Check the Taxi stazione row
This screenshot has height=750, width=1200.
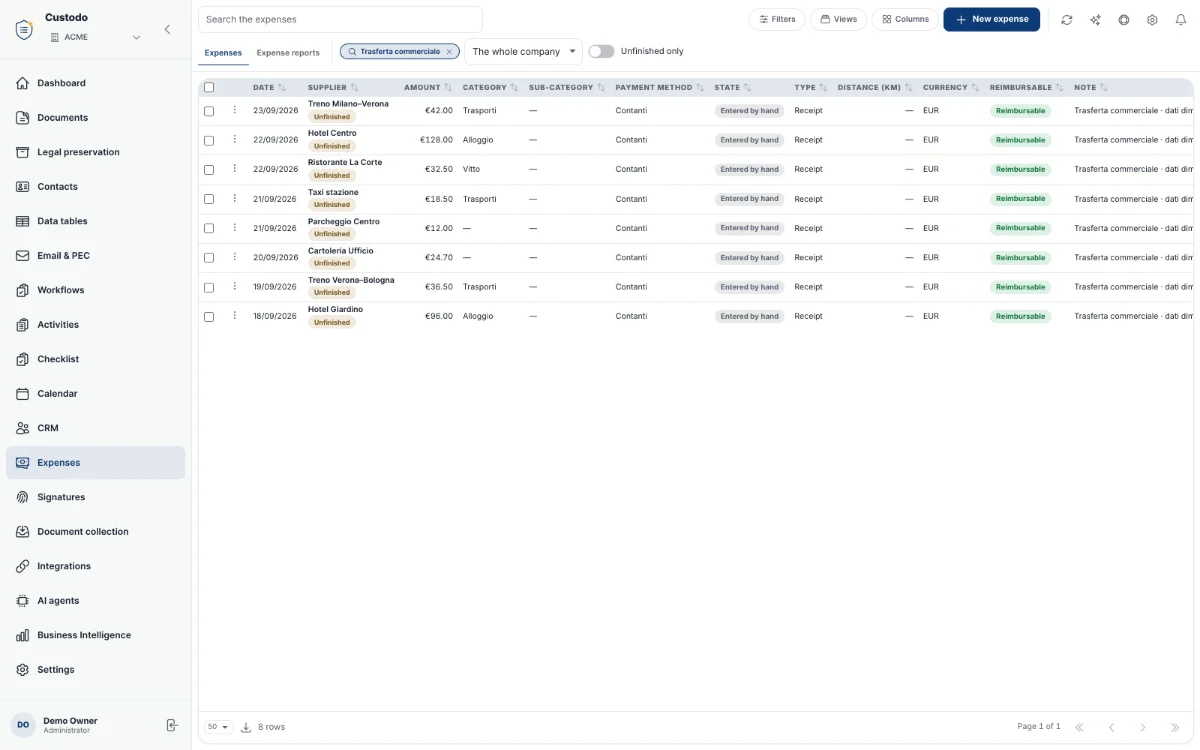pos(209,199)
